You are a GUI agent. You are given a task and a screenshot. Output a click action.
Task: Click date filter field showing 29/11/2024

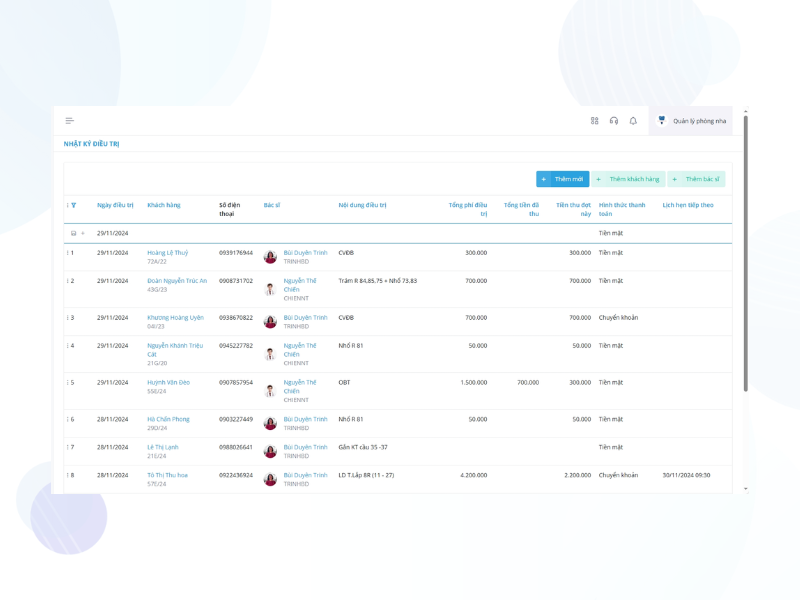(x=113, y=233)
